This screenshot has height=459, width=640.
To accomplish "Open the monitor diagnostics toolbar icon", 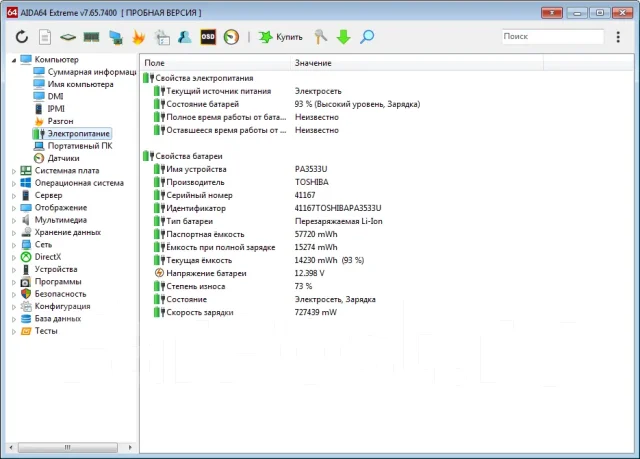I will point(162,38).
